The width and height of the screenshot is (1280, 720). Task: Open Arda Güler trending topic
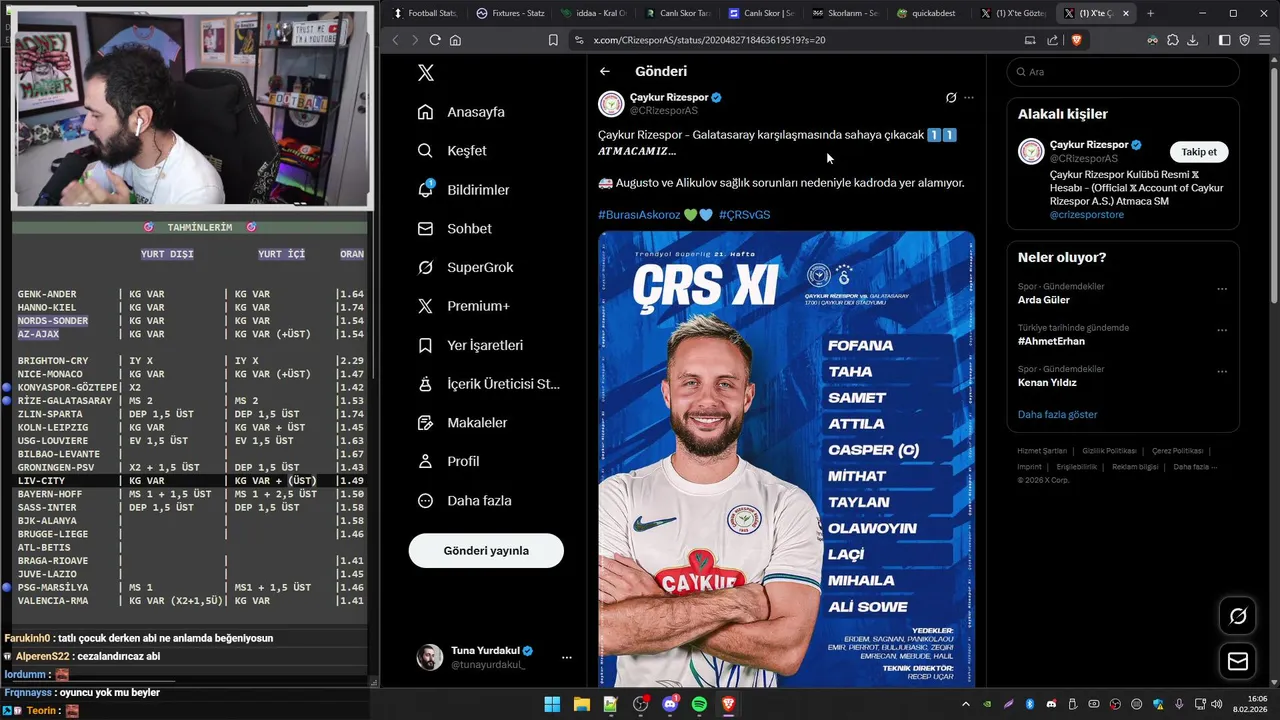[1044, 300]
